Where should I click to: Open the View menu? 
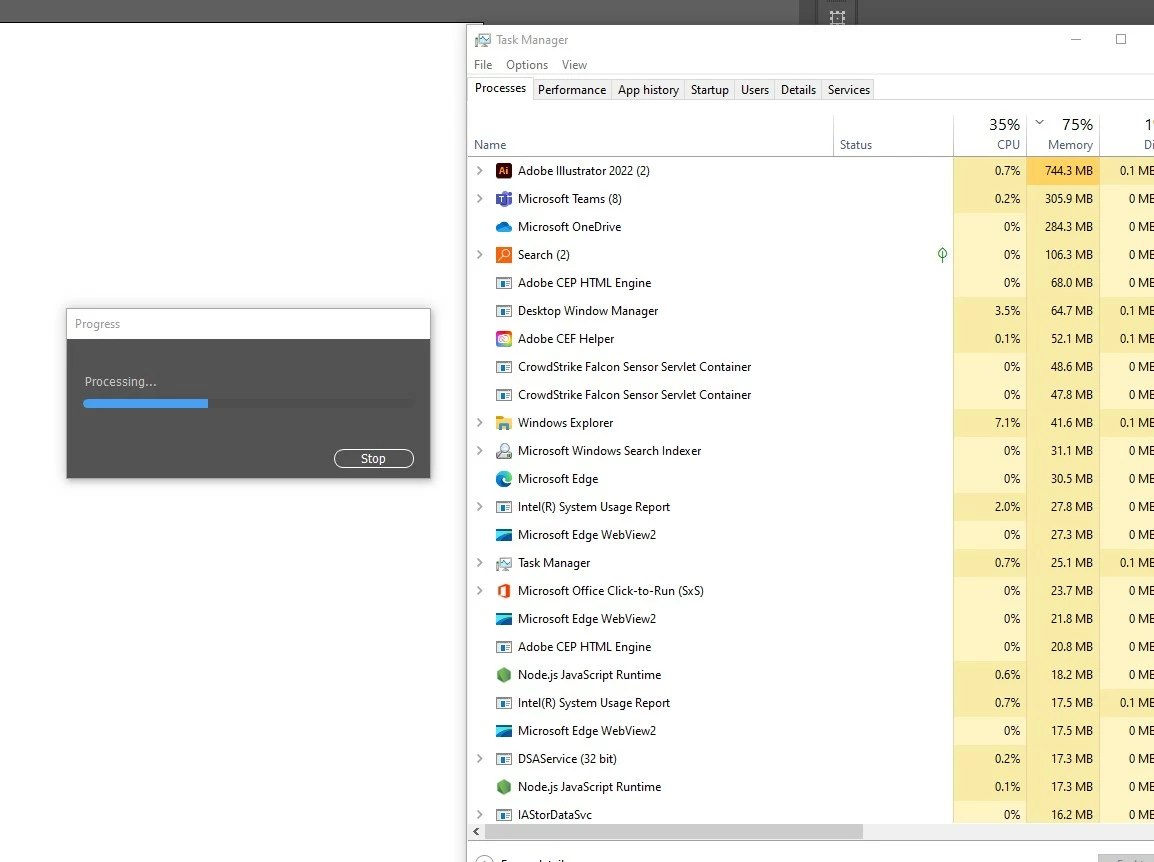point(574,65)
